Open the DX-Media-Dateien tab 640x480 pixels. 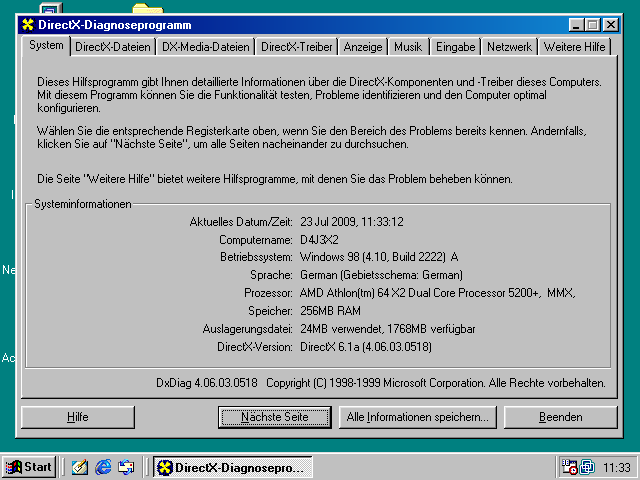tap(205, 47)
